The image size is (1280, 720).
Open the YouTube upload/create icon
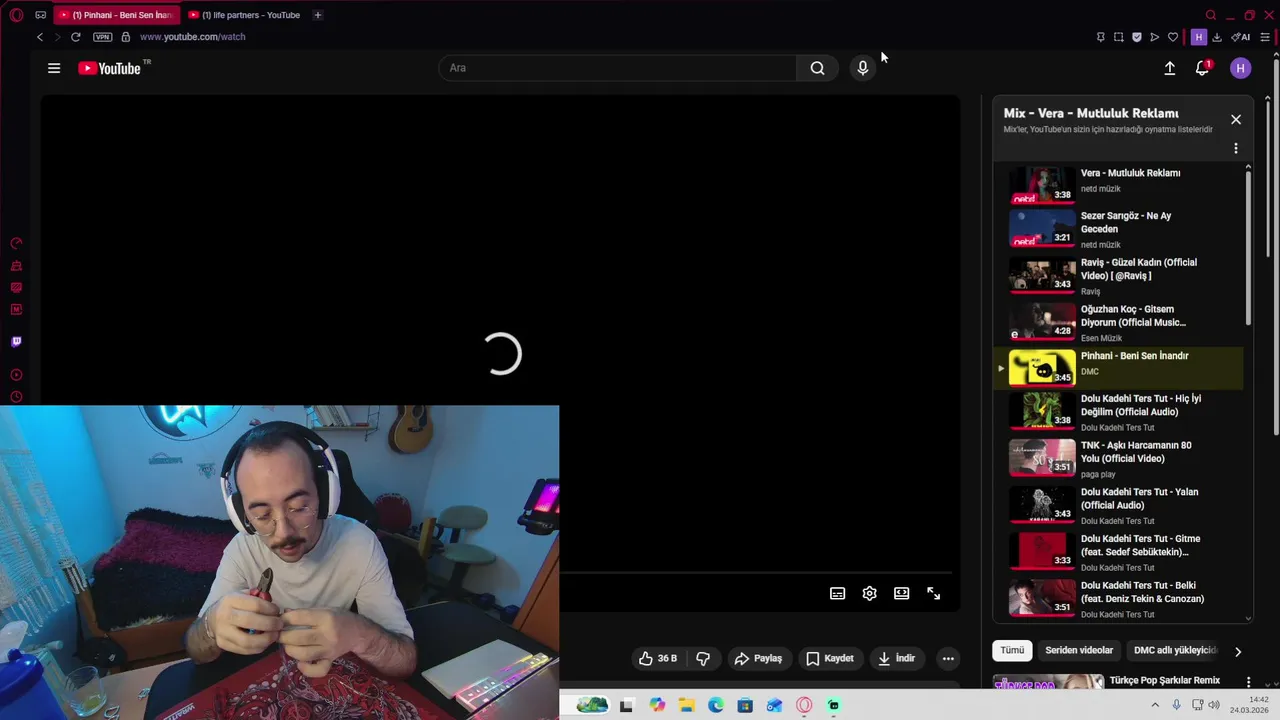point(1170,68)
